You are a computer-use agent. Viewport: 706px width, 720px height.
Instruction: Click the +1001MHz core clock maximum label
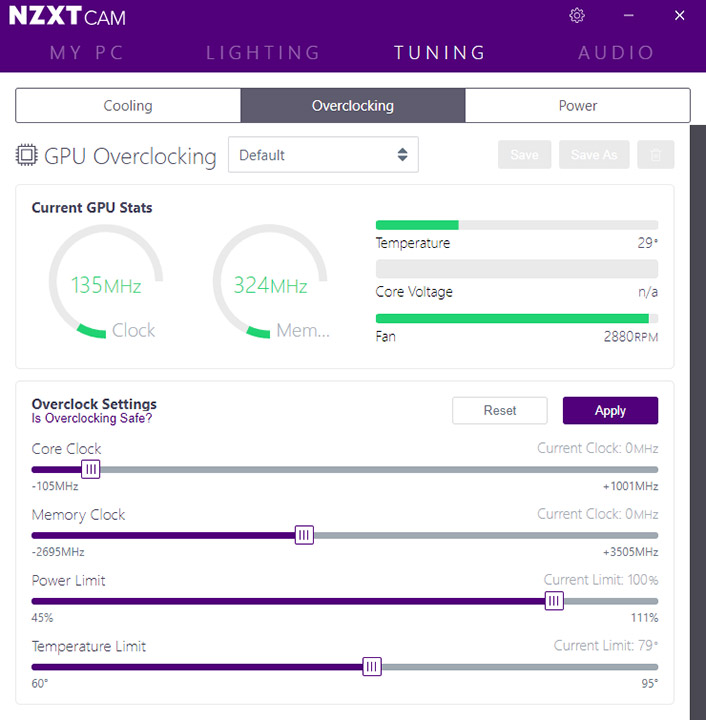[631, 486]
